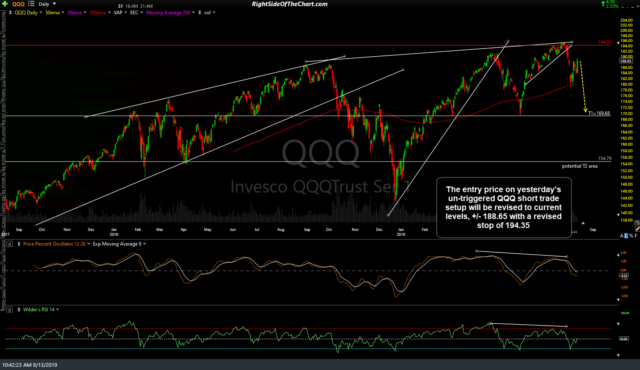The width and height of the screenshot is (640, 370).
Task: Expand the EEC indicator dropdown
Action: [141, 13]
